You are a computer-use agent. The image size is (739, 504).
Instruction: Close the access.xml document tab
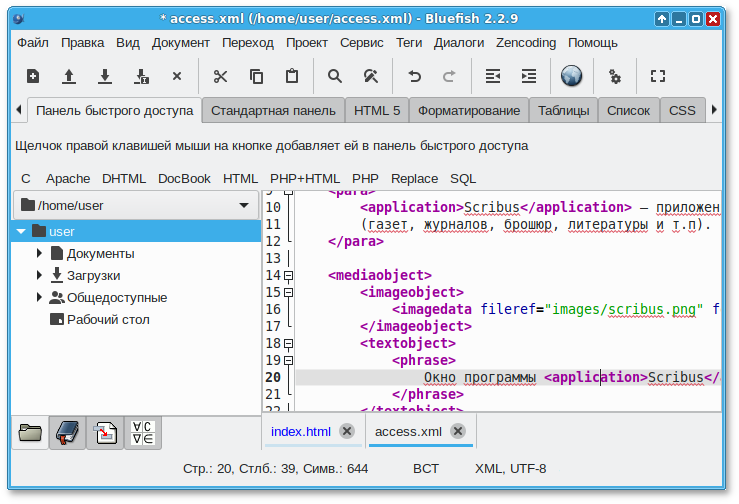click(458, 431)
